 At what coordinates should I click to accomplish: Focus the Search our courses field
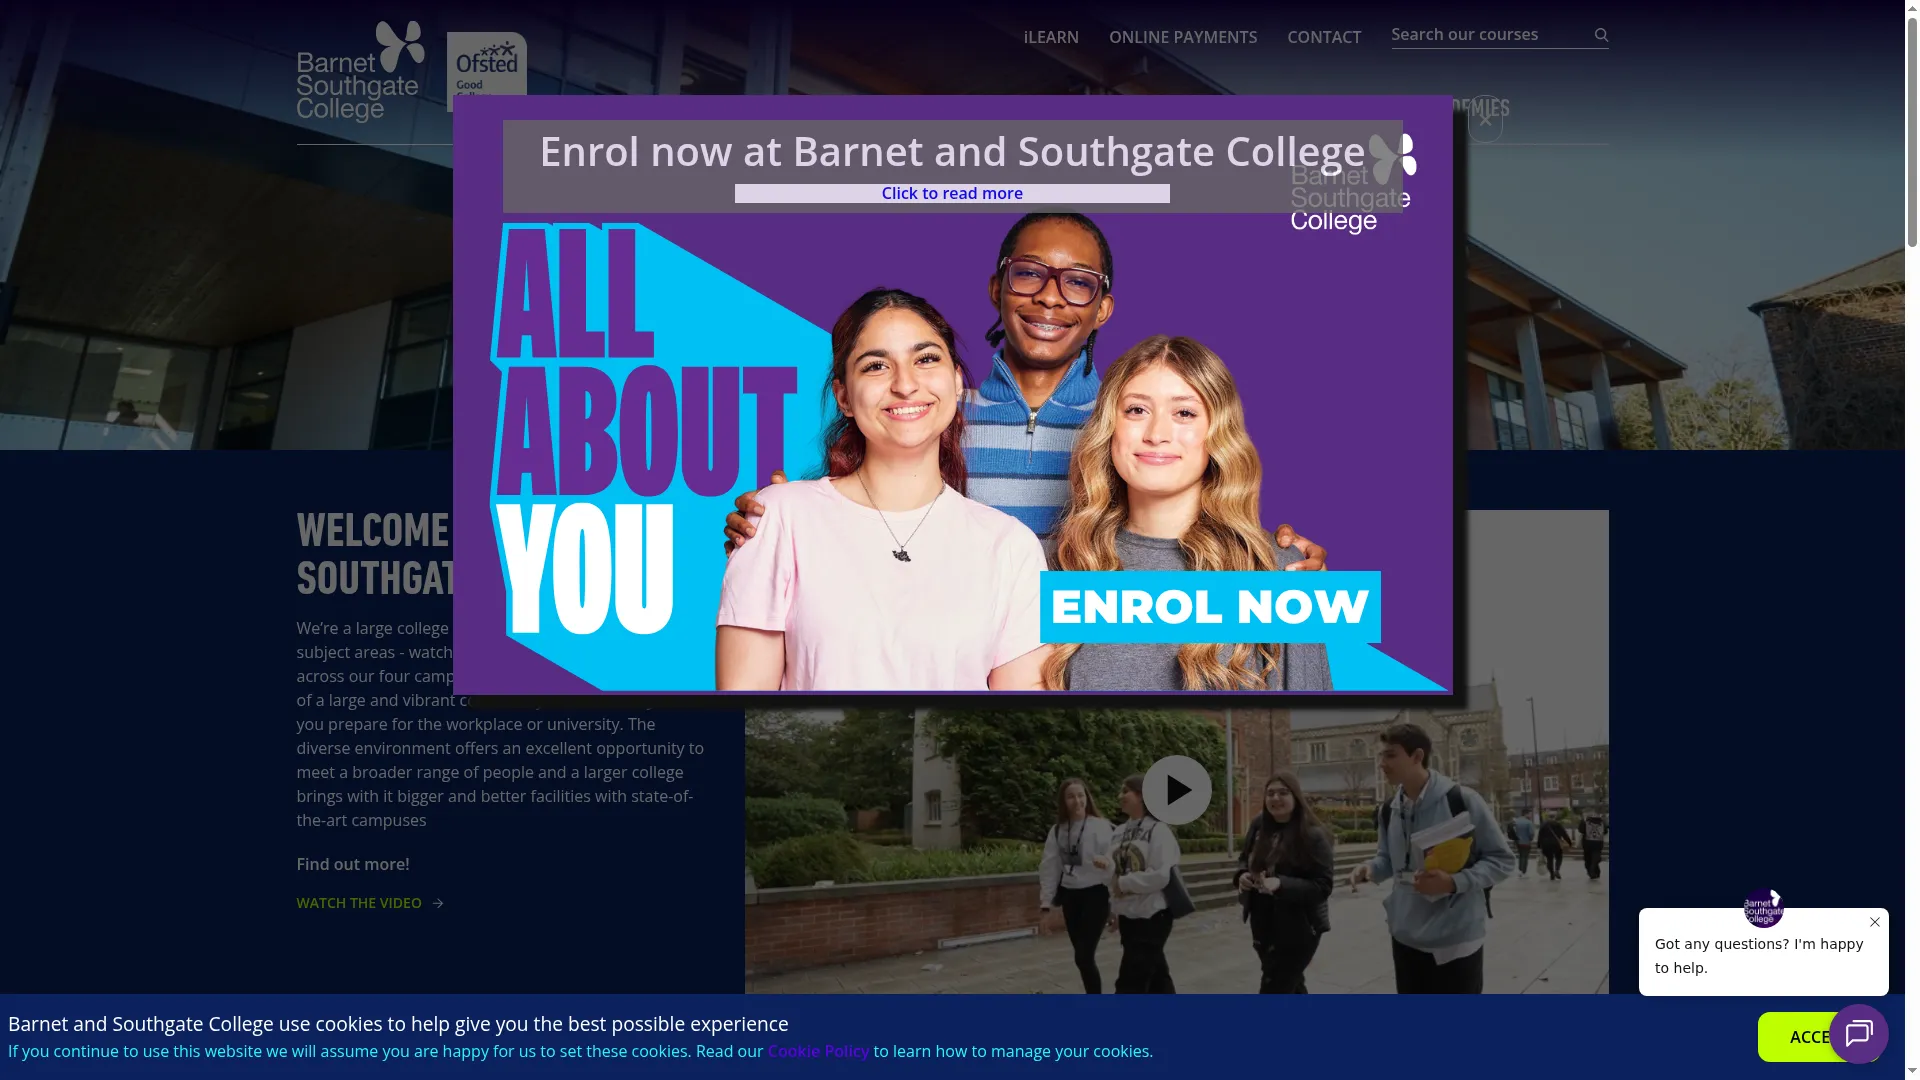1488,35
